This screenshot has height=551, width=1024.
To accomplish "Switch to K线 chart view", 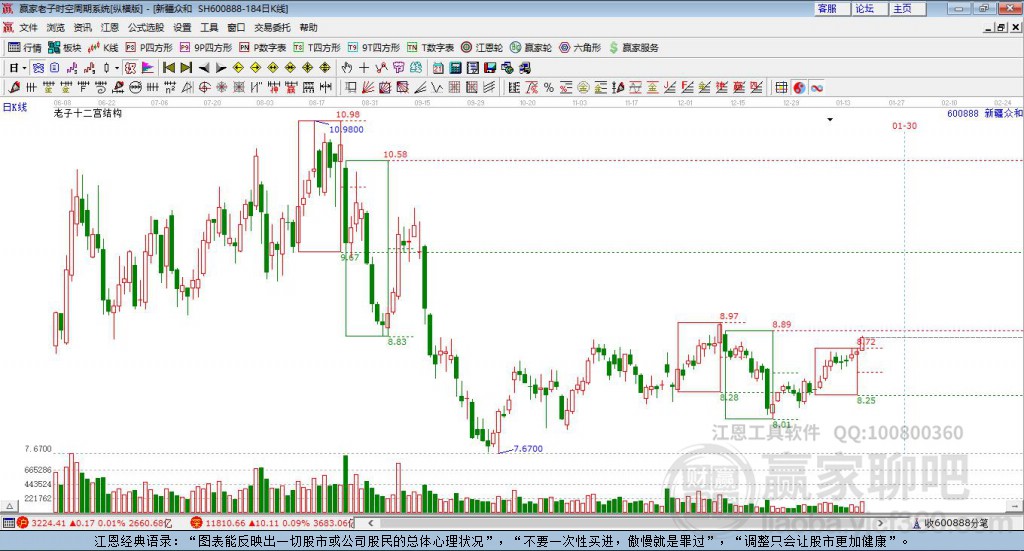I will 103,48.
